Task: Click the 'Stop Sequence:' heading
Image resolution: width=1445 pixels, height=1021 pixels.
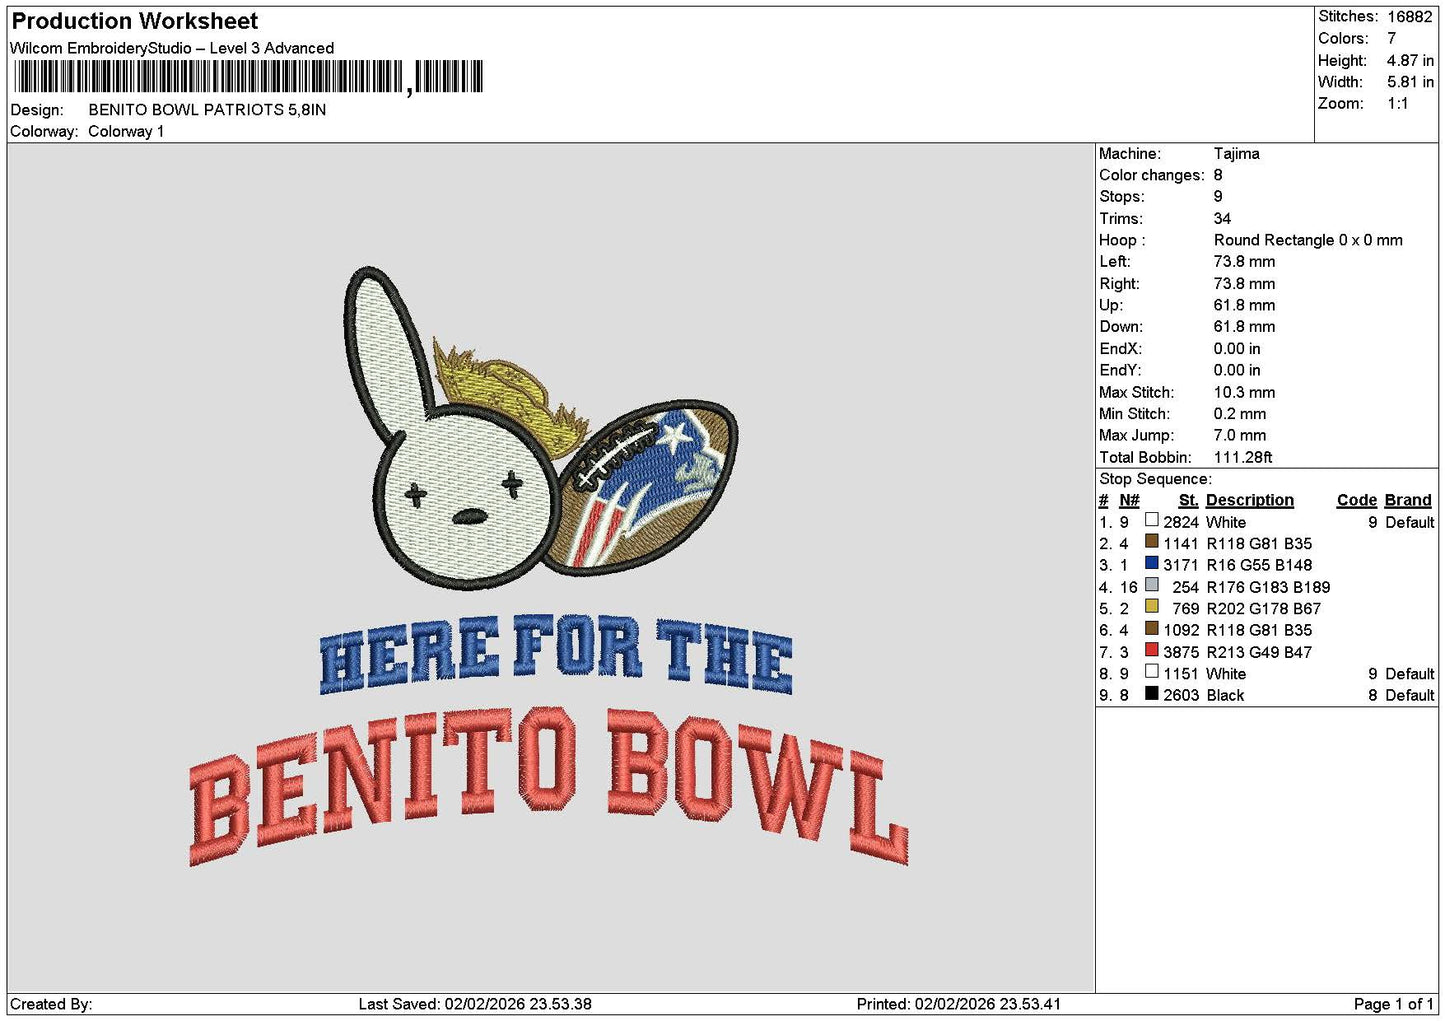Action: pyautogui.click(x=1155, y=479)
